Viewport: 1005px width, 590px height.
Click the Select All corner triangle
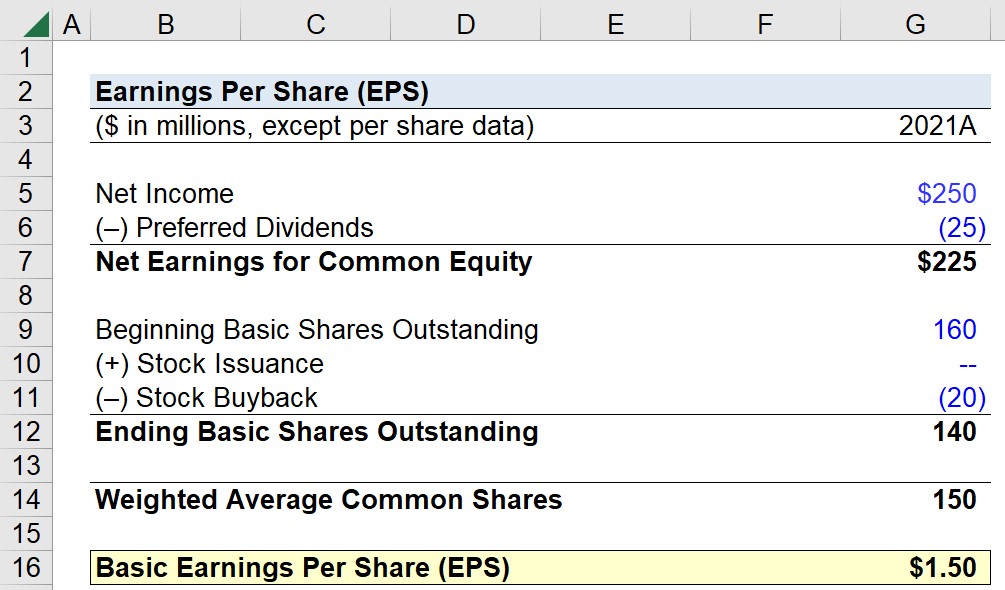click(35, 24)
